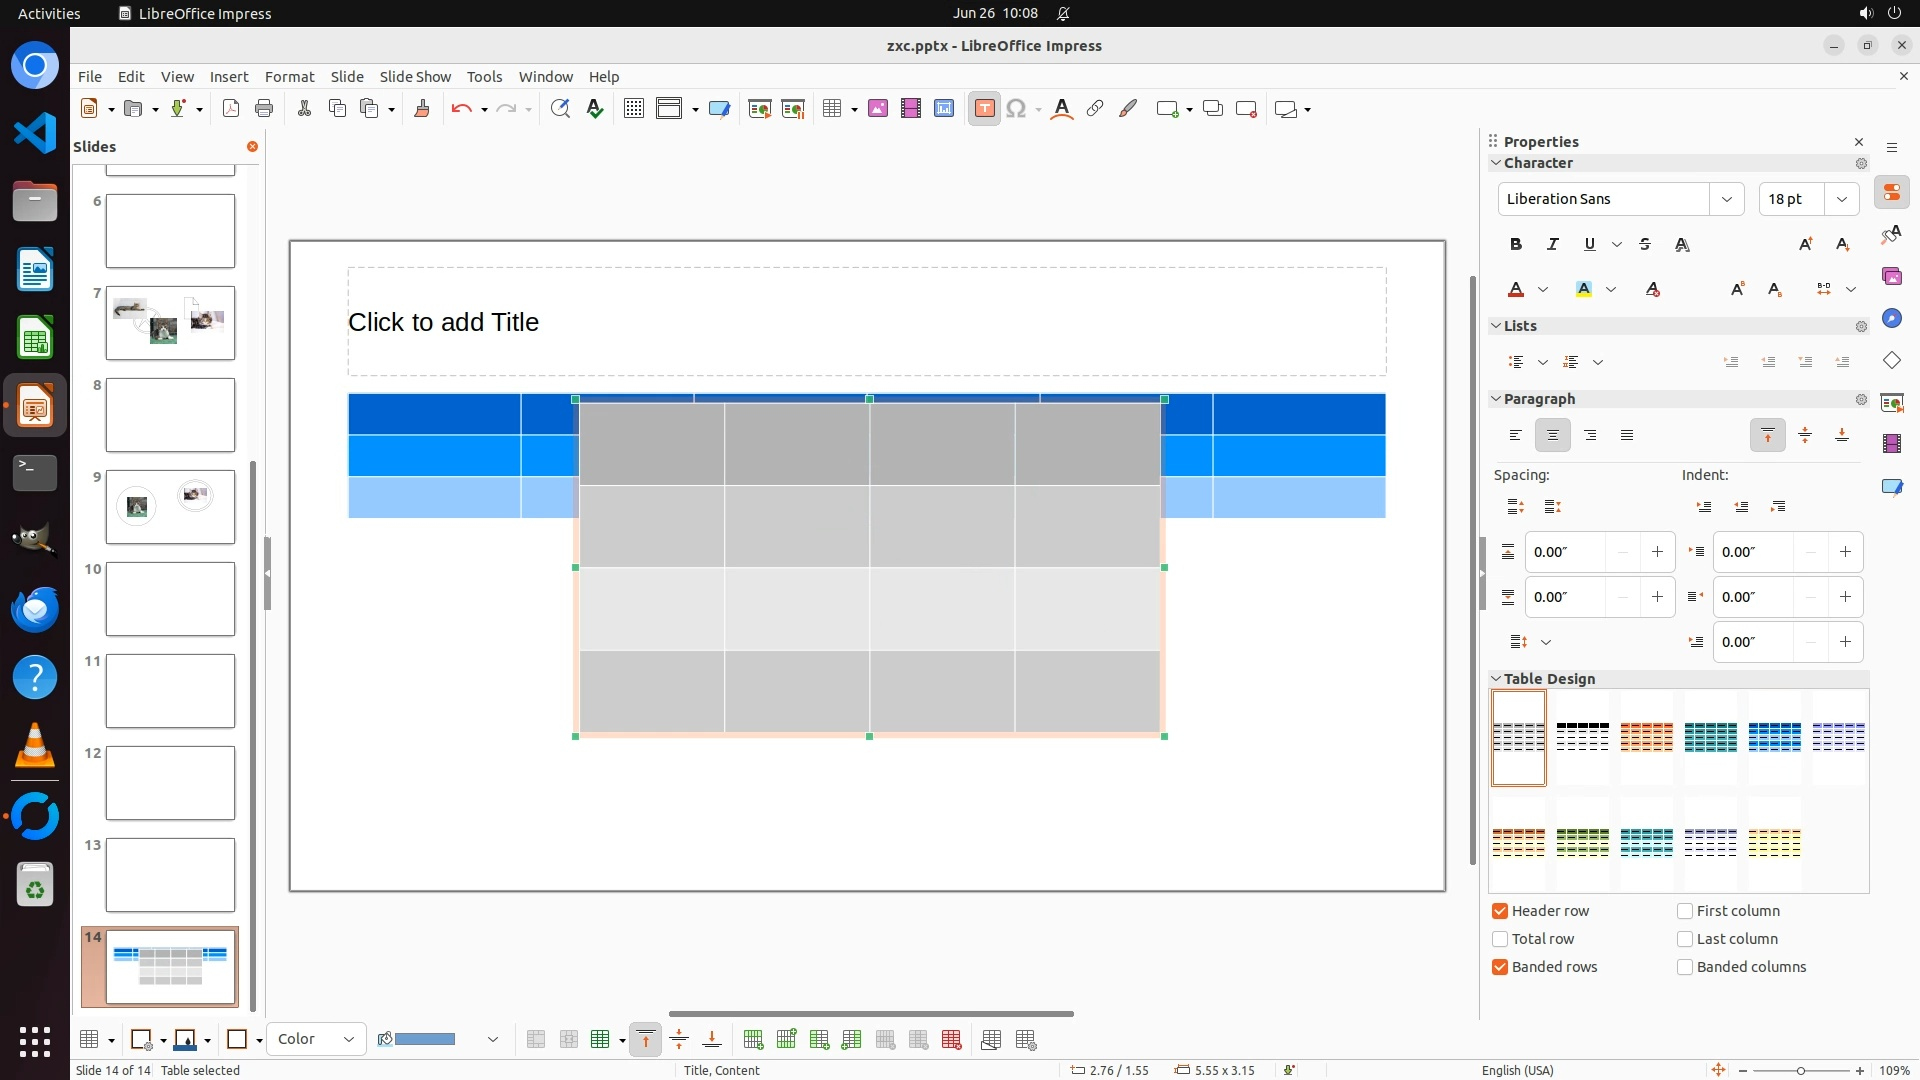This screenshot has height=1080, width=1920.
Task: Open the area fill color dropdown
Action: tap(493, 1040)
